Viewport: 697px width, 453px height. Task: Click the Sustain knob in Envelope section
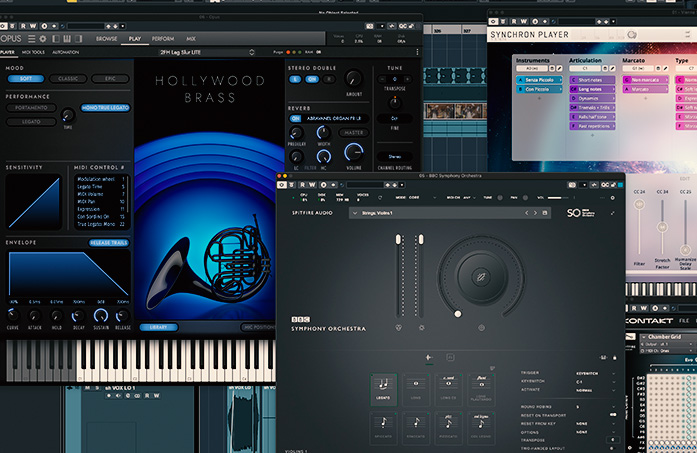100,313
